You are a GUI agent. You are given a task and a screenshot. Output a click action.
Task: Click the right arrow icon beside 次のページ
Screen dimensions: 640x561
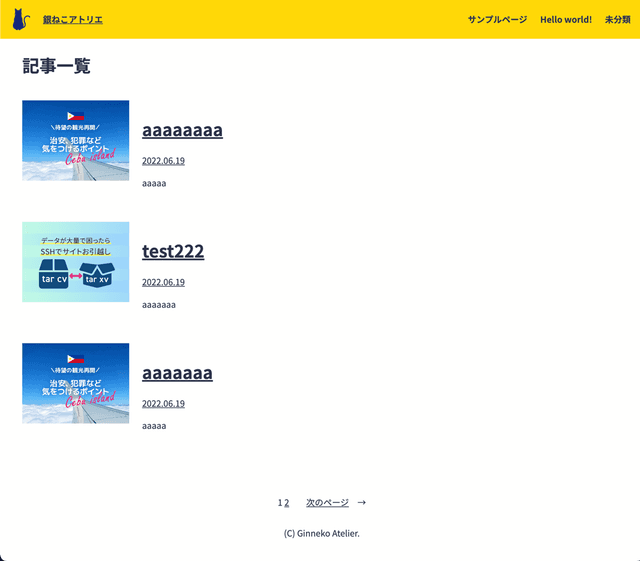[361, 503]
